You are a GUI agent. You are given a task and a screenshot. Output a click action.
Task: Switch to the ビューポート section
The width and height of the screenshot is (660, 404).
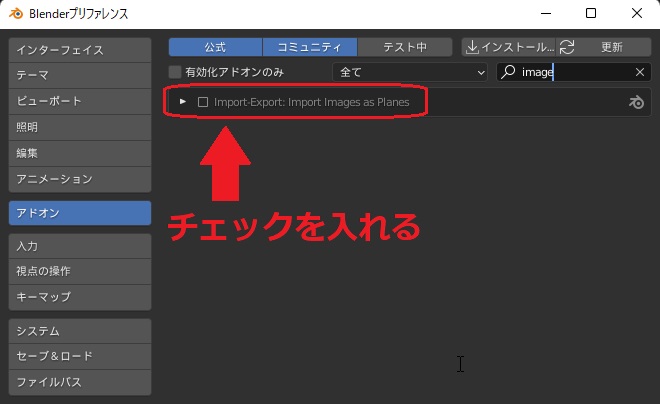(x=80, y=101)
